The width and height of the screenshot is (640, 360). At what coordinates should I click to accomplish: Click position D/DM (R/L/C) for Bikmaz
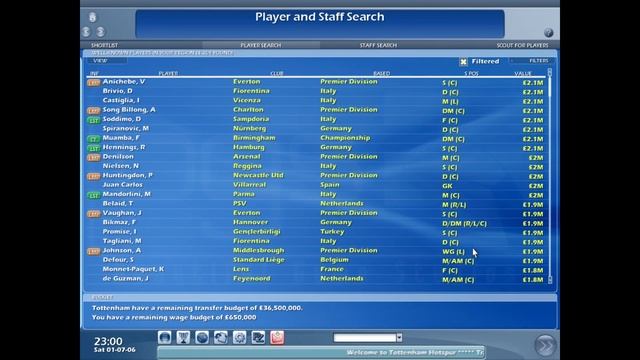tap(464, 224)
